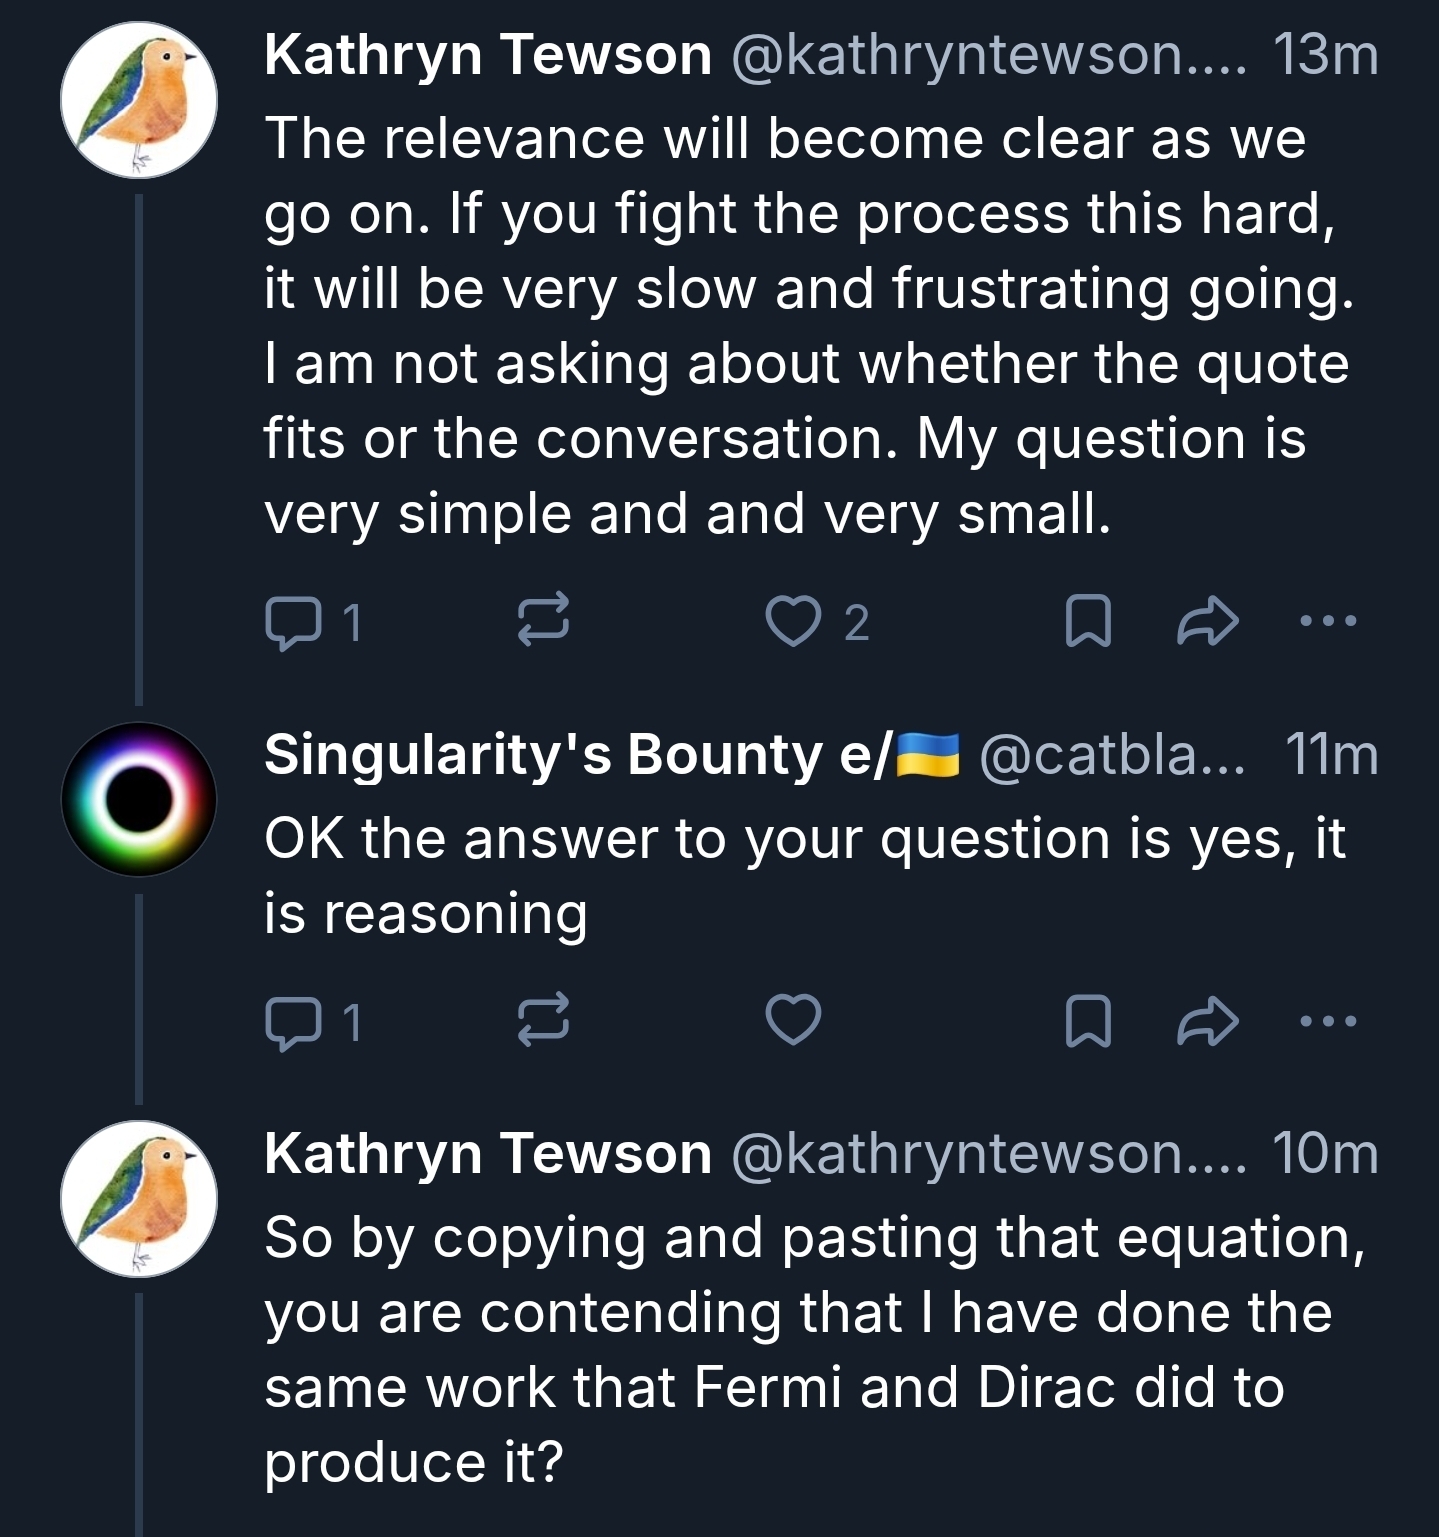1439x1537 pixels.
Task: Open Kathryn Tewson profile name at top
Action: pyautogui.click(x=488, y=54)
